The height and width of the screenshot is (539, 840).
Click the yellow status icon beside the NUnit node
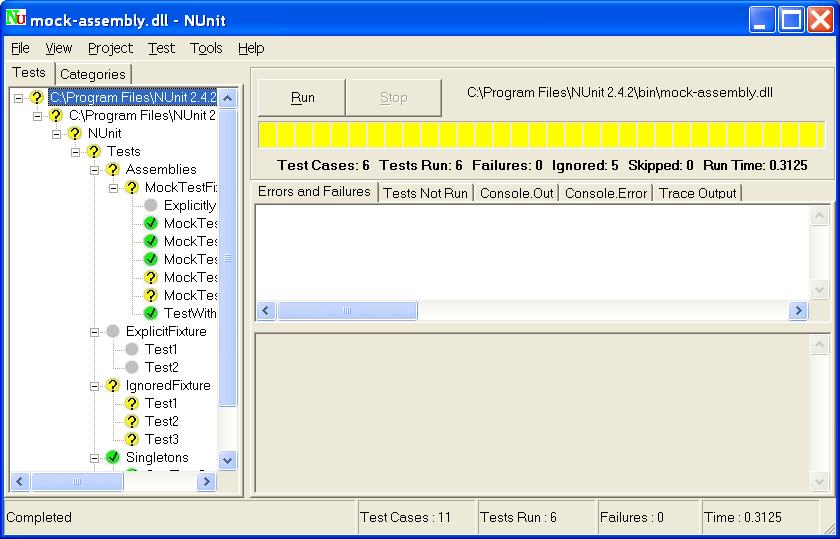coord(75,133)
